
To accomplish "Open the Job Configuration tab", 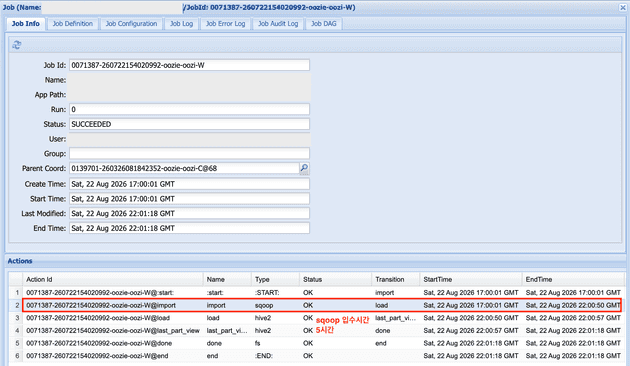I will coord(131,24).
